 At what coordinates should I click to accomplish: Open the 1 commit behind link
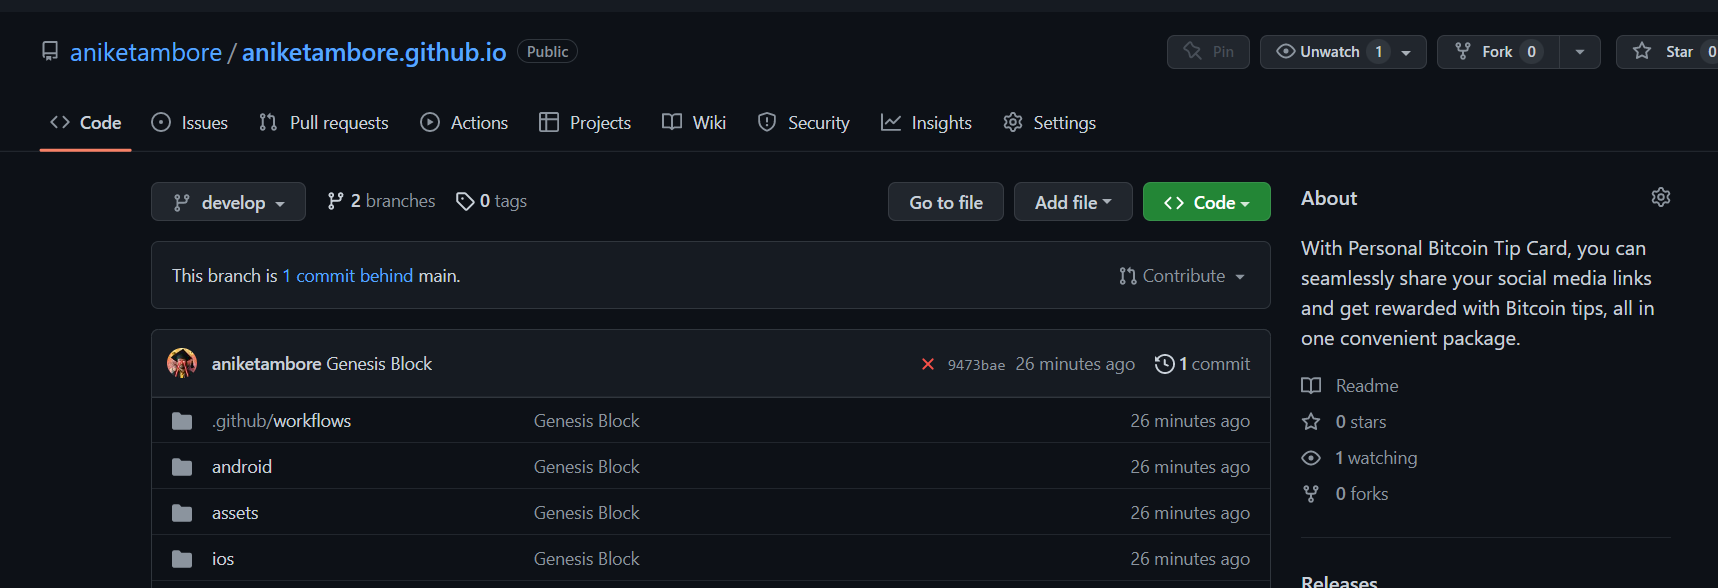pos(347,276)
